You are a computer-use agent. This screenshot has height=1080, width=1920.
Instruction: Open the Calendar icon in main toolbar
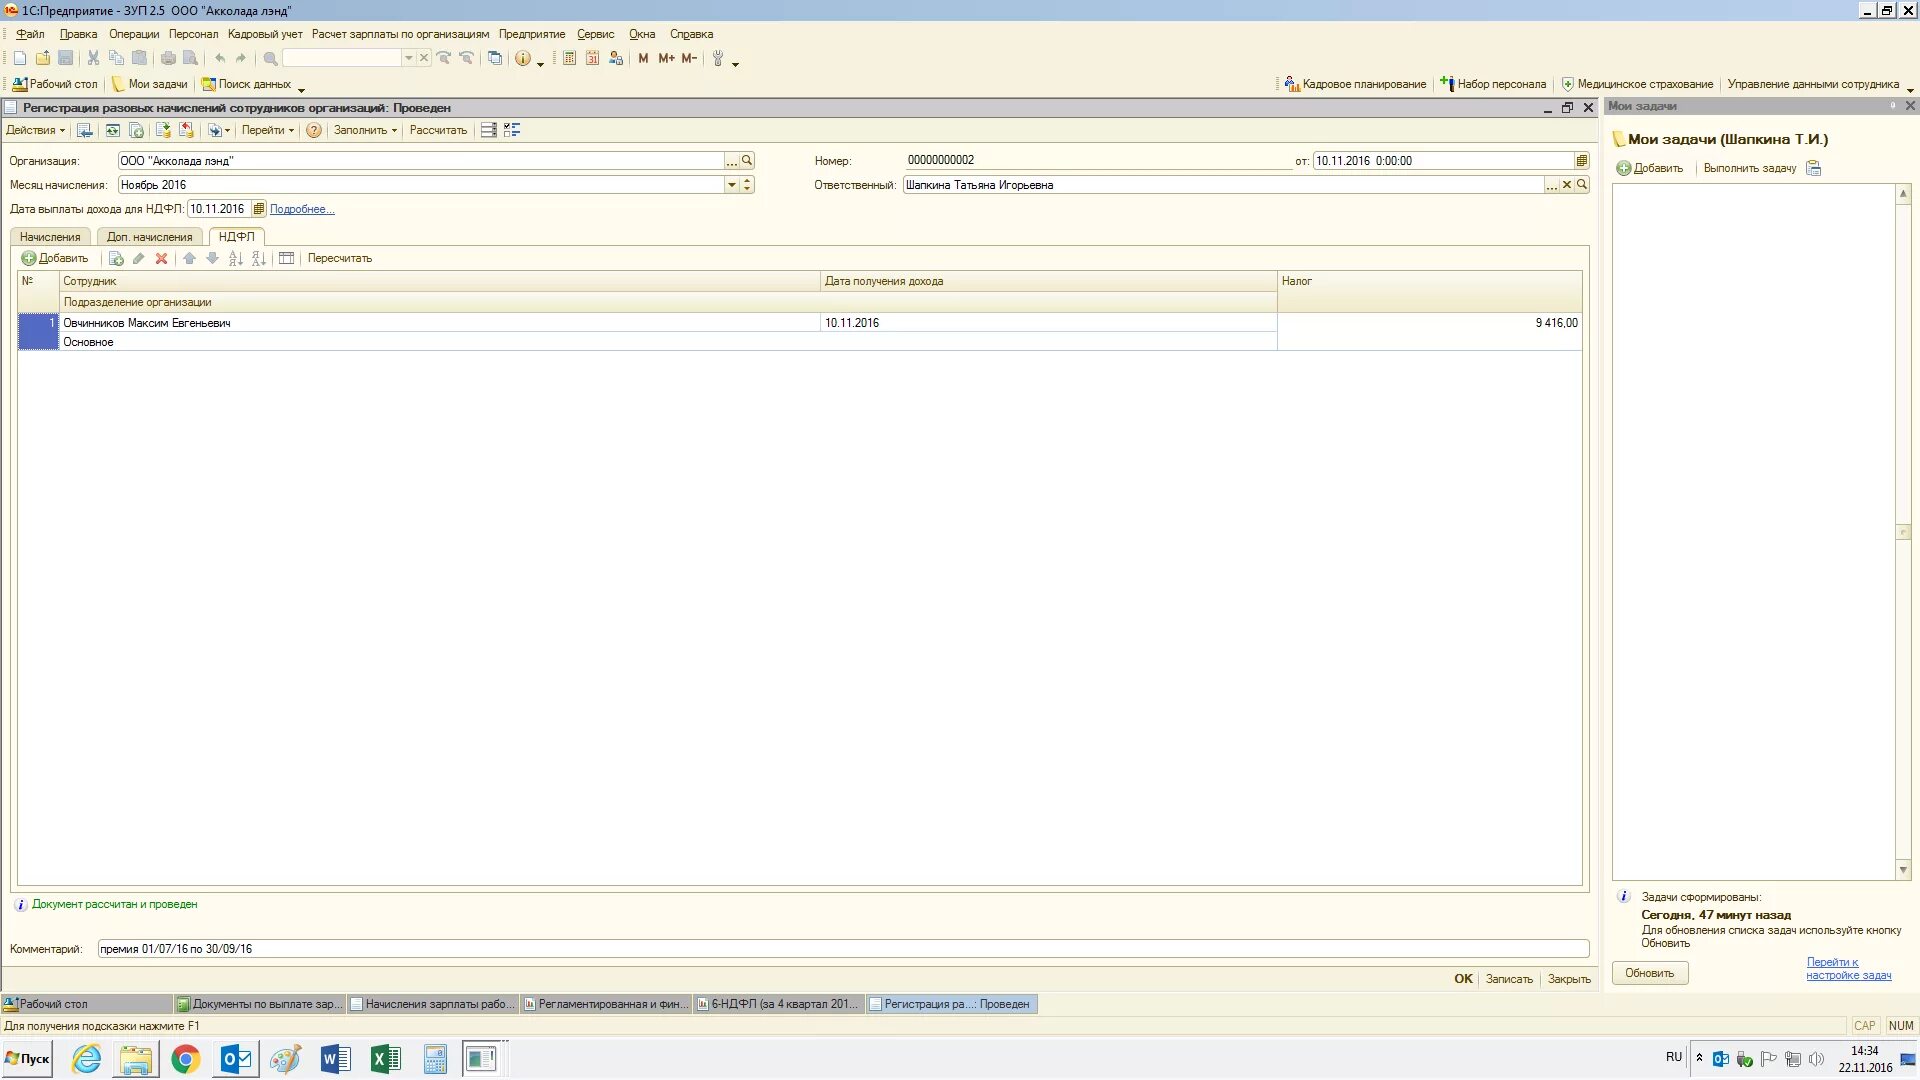(x=592, y=58)
